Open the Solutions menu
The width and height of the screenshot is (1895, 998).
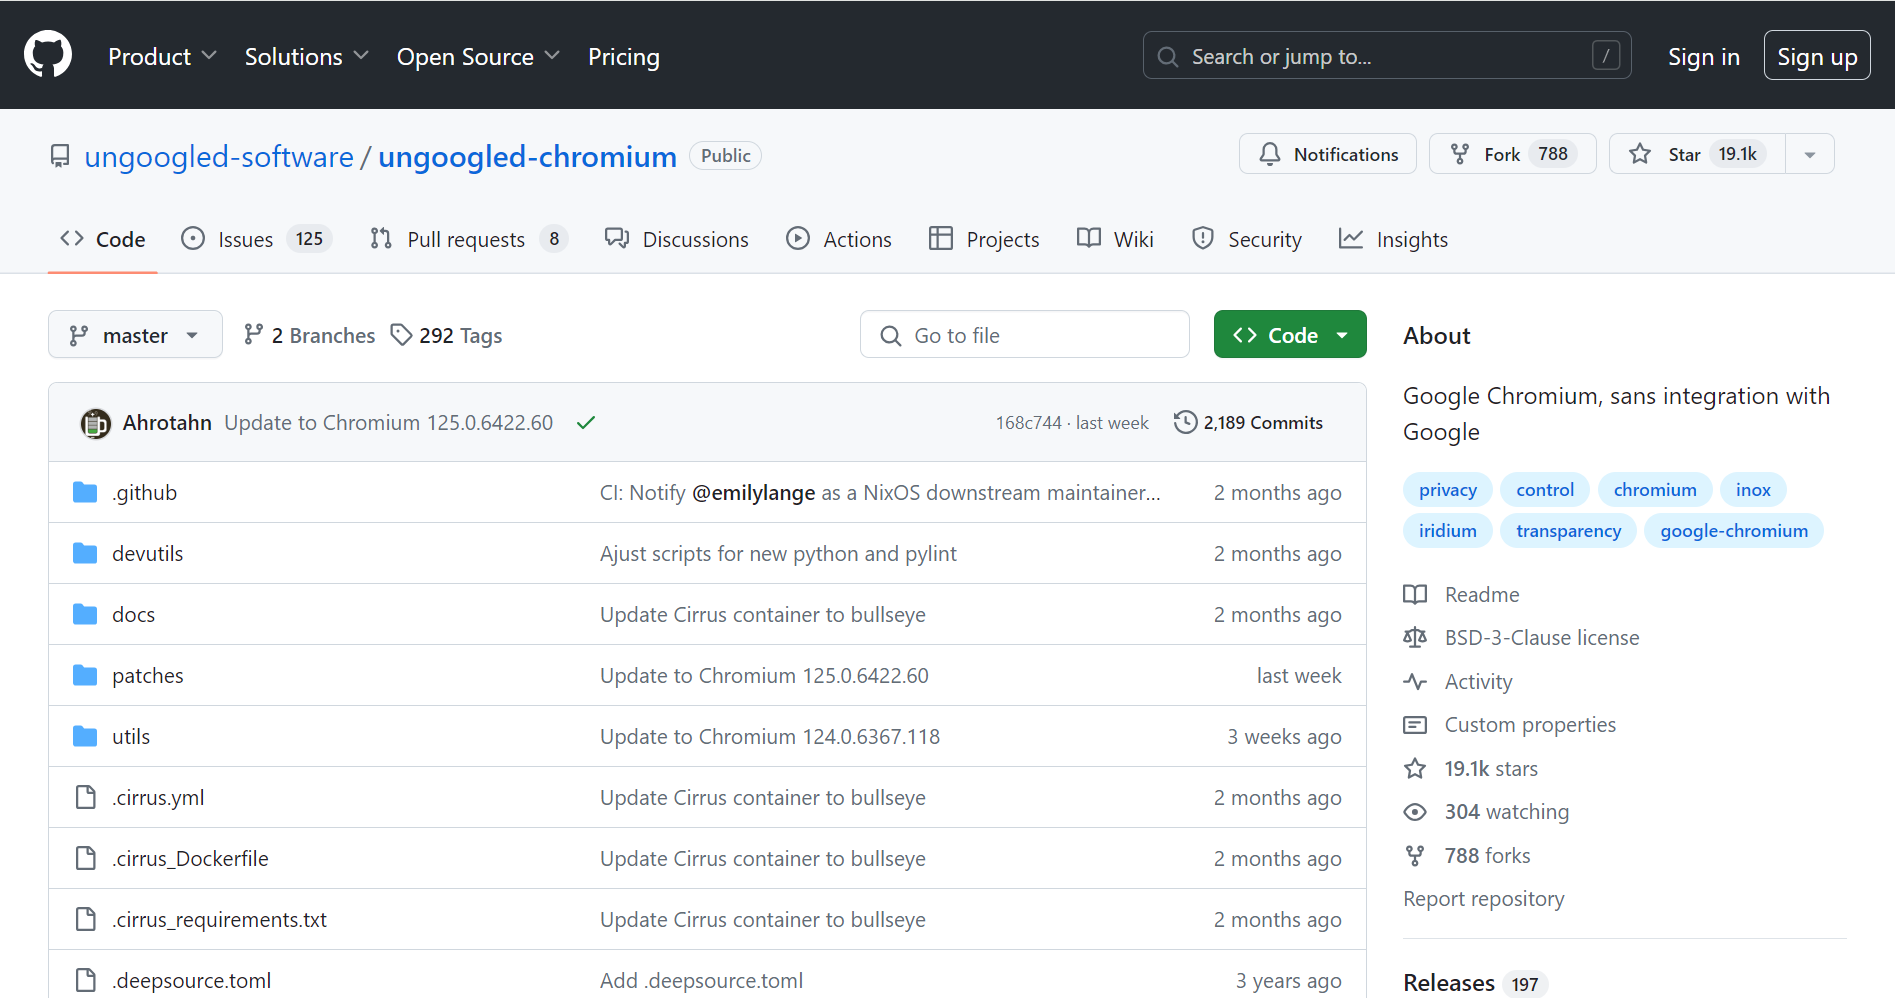point(293,57)
